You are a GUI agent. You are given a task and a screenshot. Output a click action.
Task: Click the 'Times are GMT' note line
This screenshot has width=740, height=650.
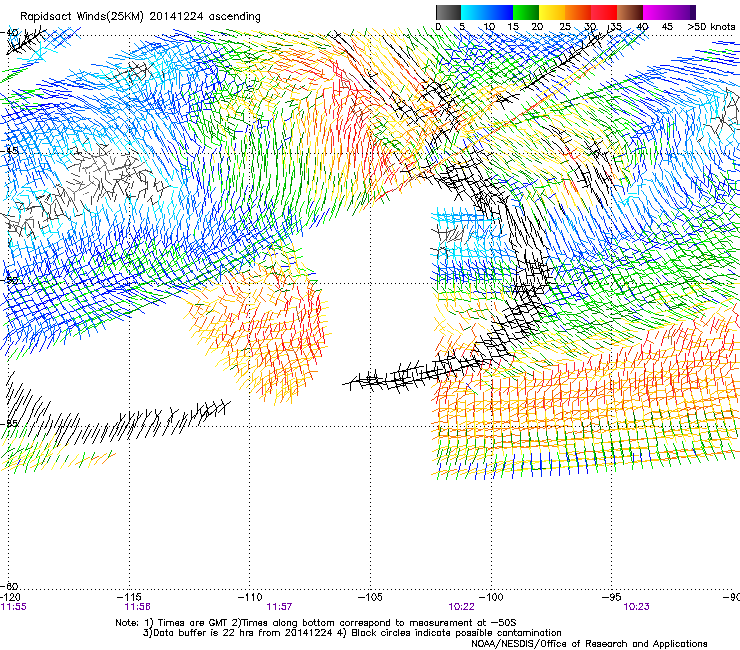pos(316,623)
